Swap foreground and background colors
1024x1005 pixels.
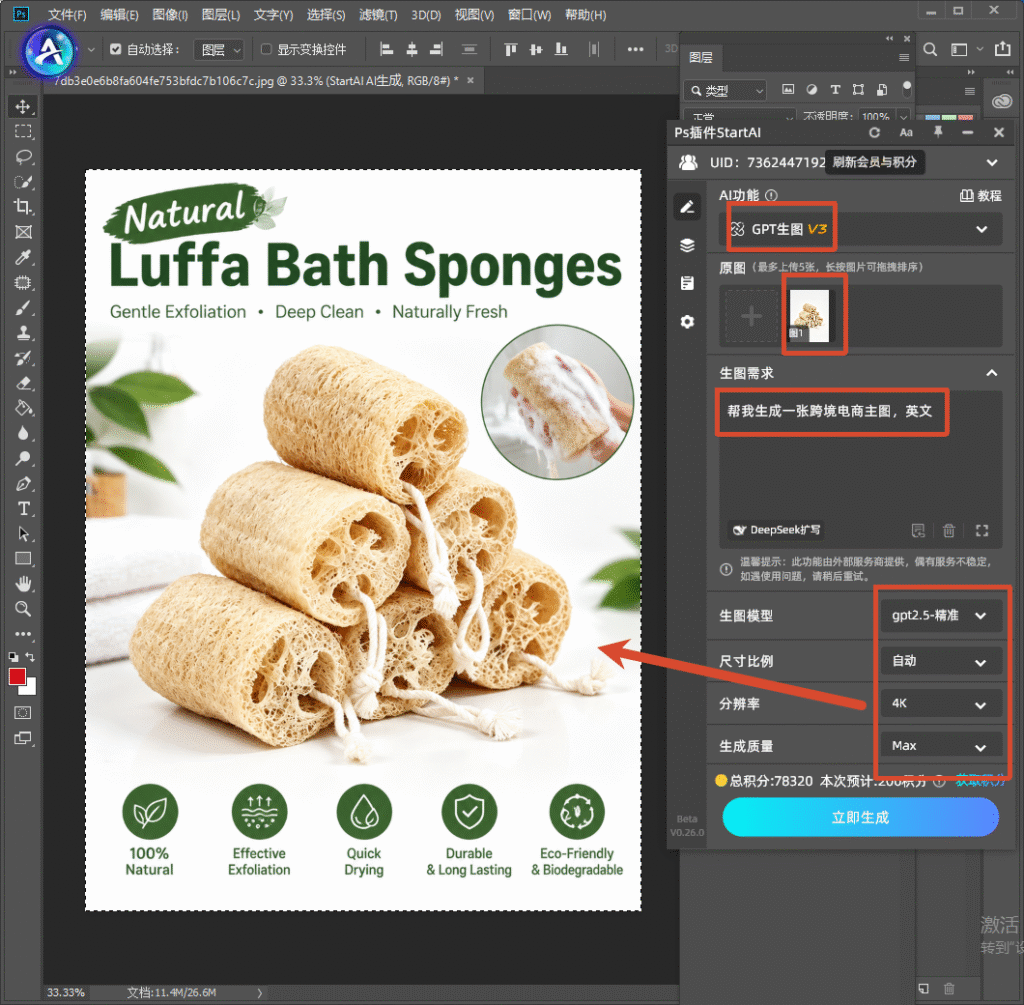(x=30, y=656)
